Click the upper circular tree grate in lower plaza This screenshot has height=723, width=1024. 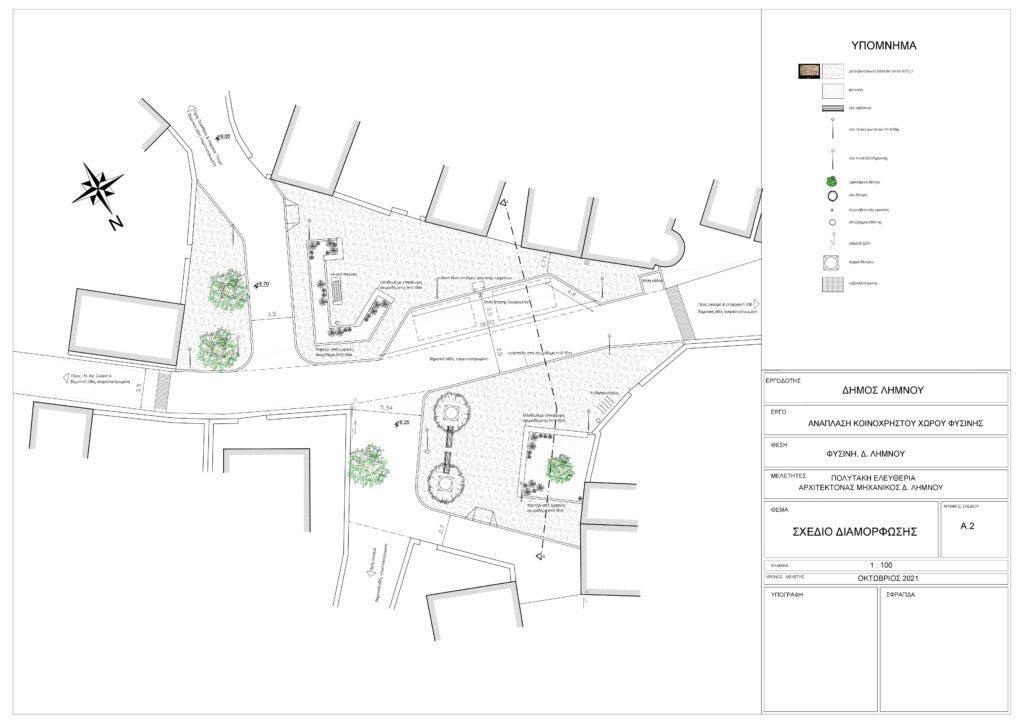[451, 410]
